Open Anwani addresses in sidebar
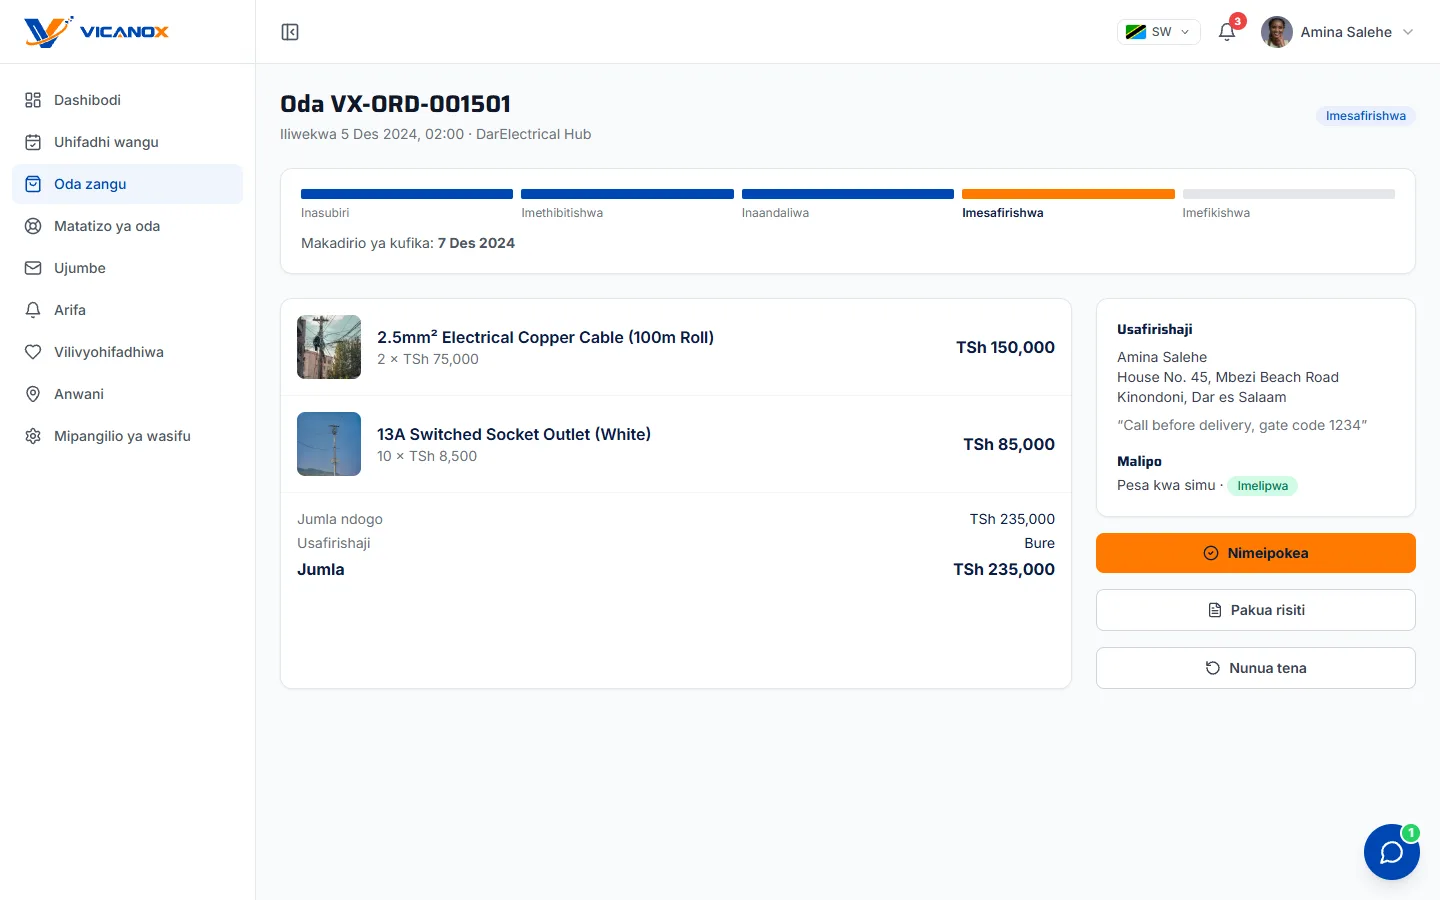Image resolution: width=1440 pixels, height=900 pixels. coord(127,394)
